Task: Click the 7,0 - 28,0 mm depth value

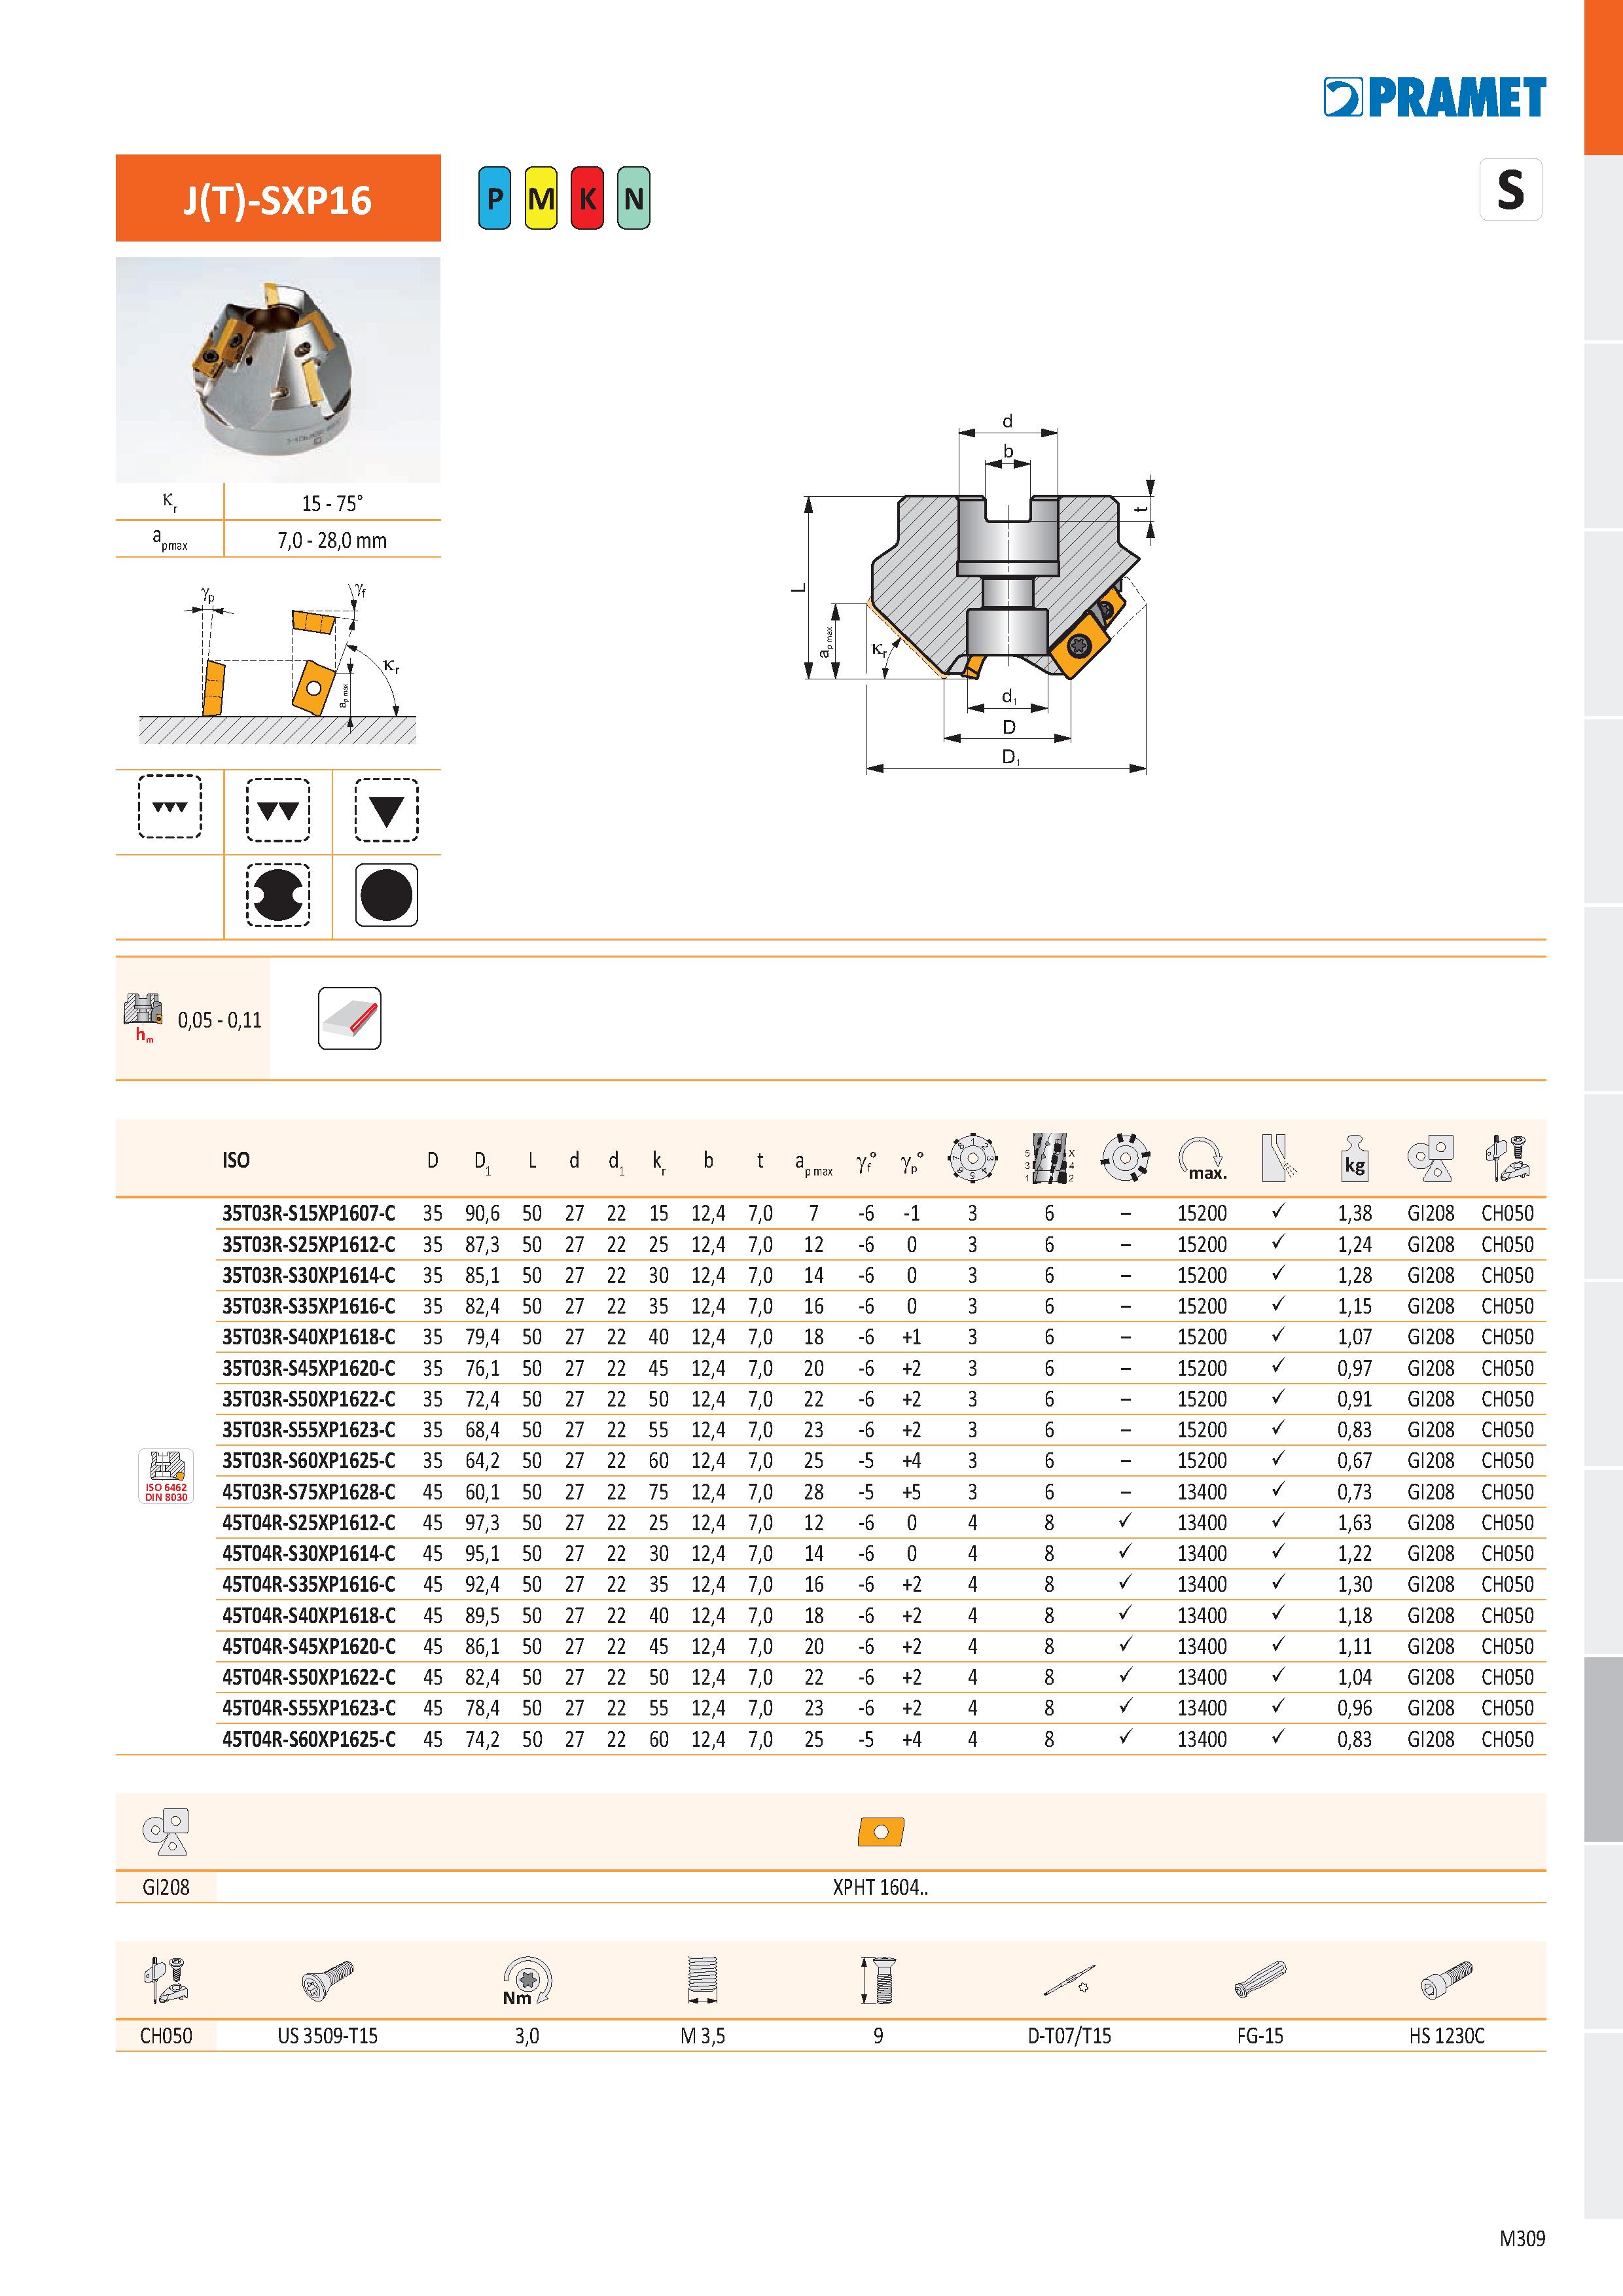Action: [332, 540]
